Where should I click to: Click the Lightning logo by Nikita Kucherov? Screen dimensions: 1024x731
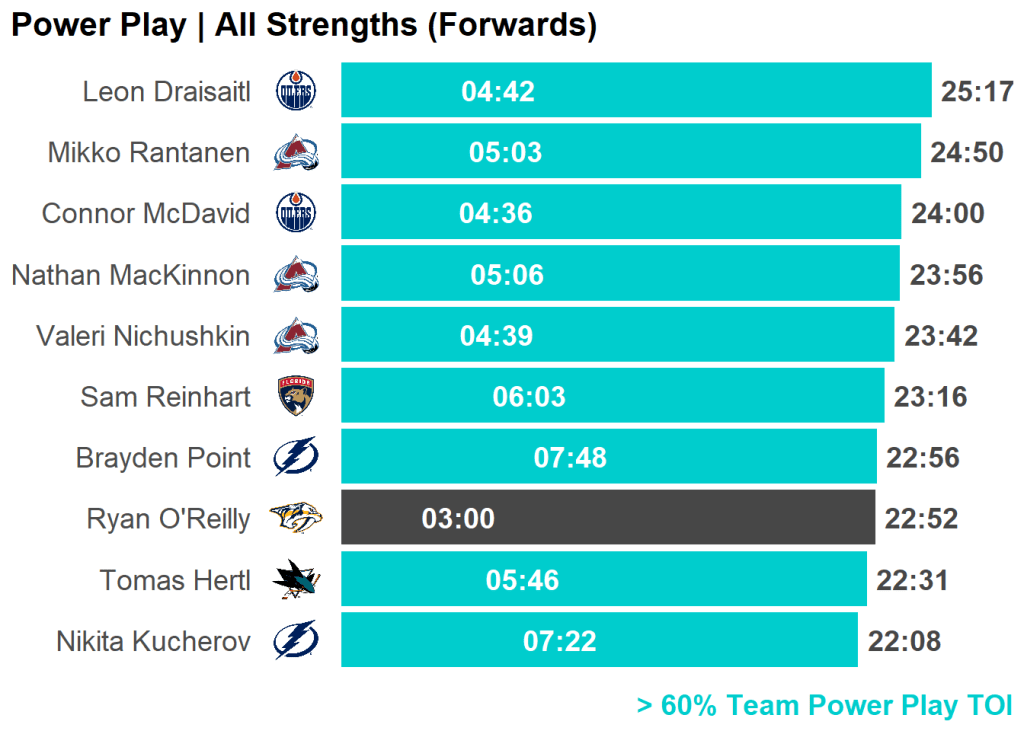click(x=296, y=640)
